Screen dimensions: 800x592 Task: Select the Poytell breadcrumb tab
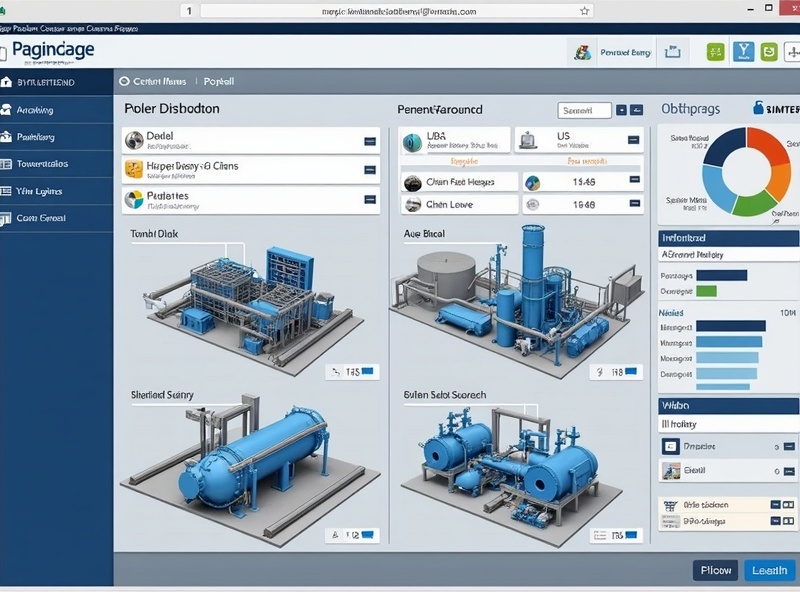click(x=219, y=82)
